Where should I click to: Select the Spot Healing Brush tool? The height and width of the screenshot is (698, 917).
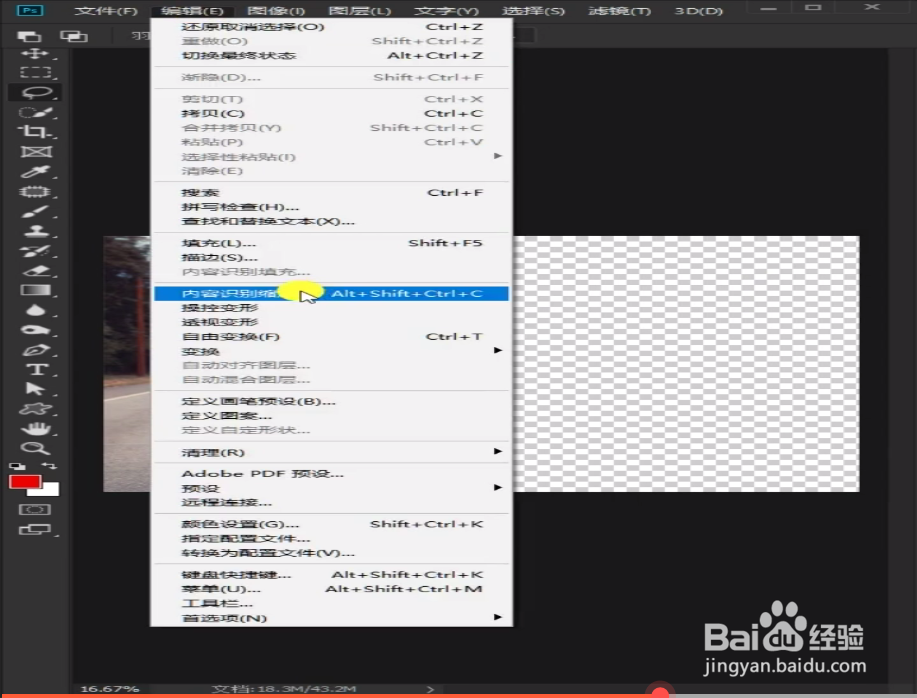[x=35, y=192]
